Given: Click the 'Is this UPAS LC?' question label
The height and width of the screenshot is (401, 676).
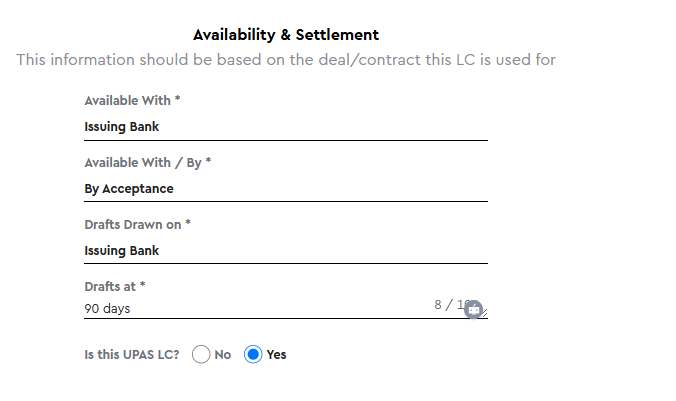Looking at the screenshot, I should click(132, 354).
